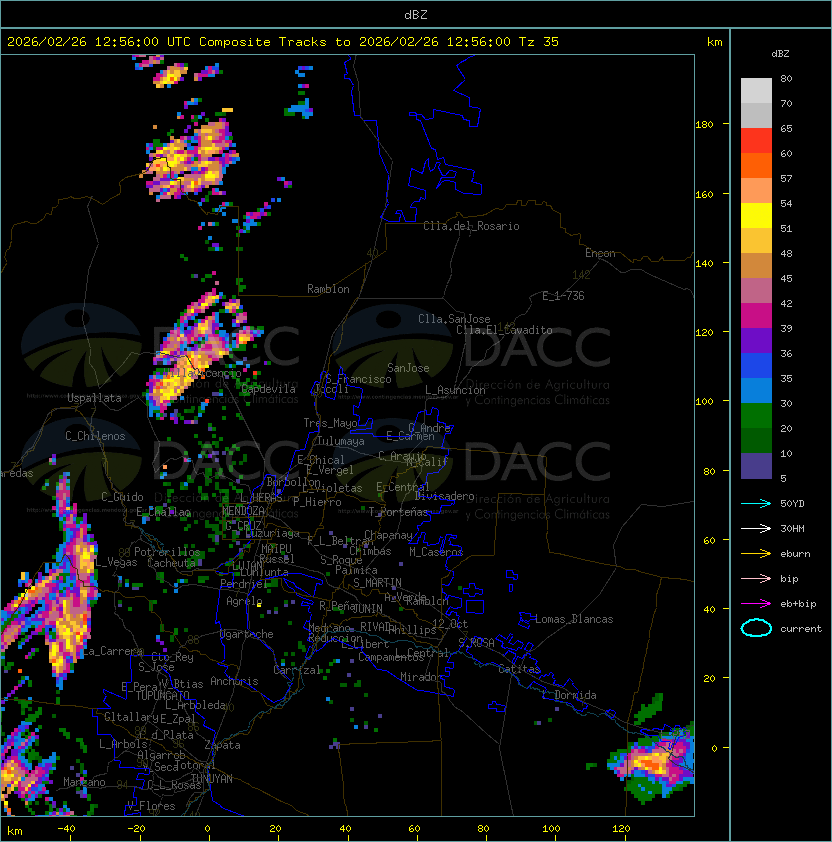Click the 'Zapata' map label
The image size is (832, 842).
[222, 745]
